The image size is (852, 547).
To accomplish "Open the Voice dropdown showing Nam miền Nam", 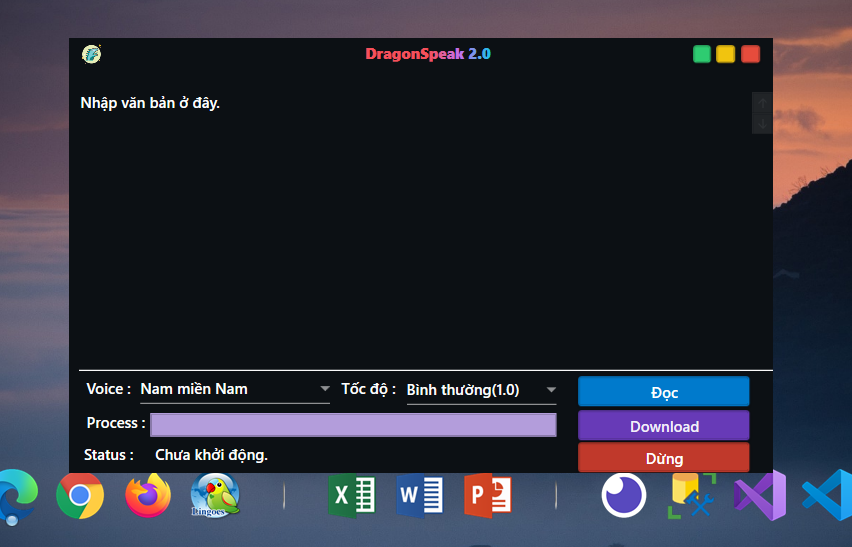I will pyautogui.click(x=235, y=389).
